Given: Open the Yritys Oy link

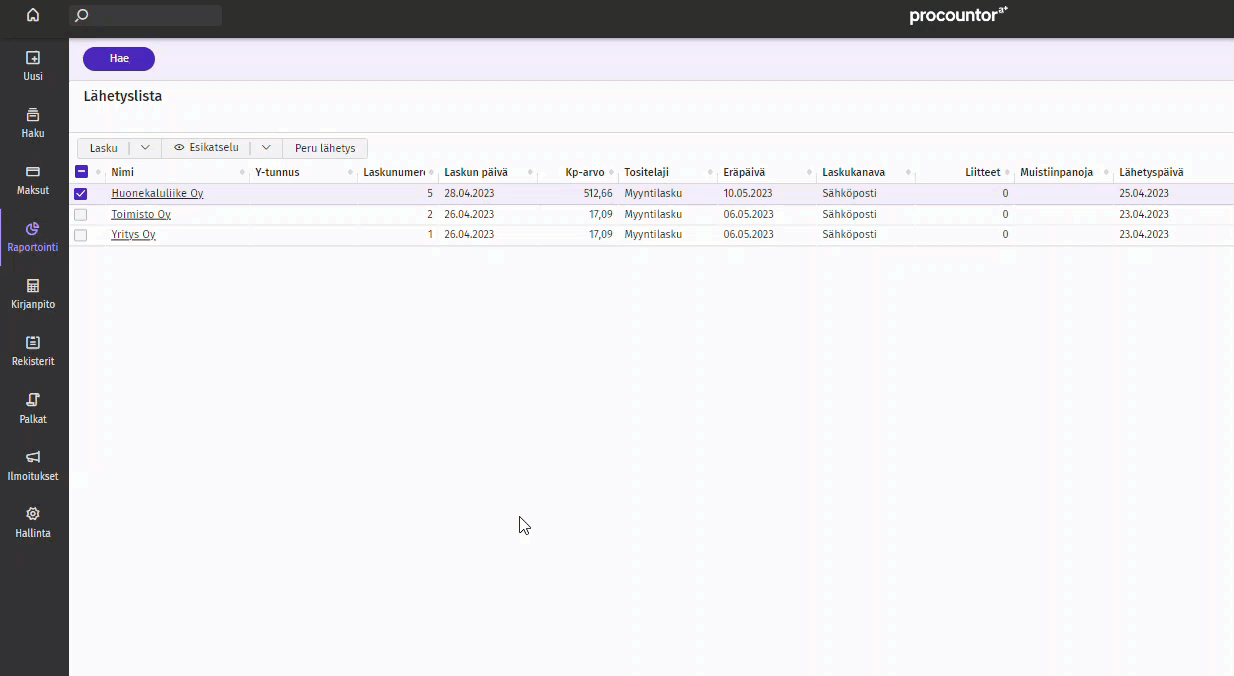Looking at the screenshot, I should pyautogui.click(x=133, y=235).
